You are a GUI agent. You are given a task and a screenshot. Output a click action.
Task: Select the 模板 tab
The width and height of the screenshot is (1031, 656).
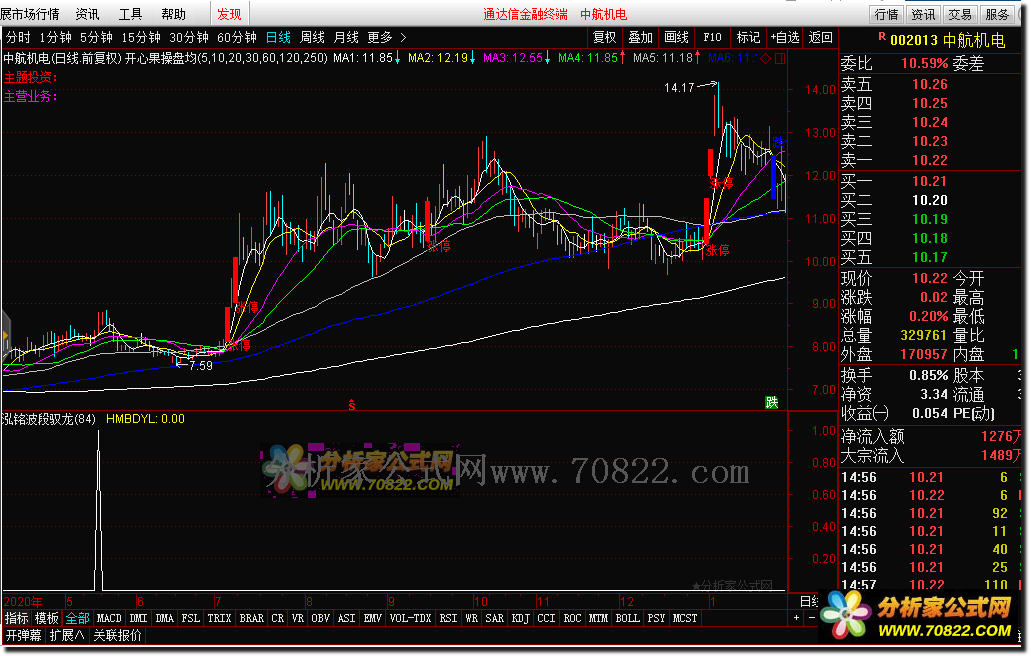click(x=47, y=618)
